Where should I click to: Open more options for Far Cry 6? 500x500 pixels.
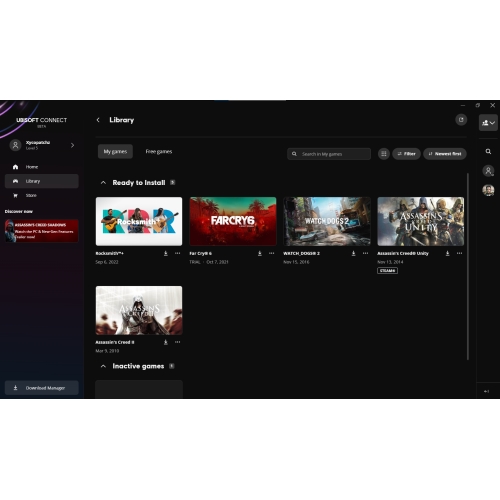pos(272,253)
